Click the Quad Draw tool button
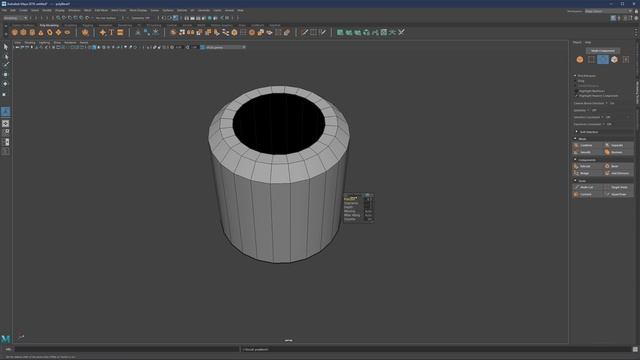The width and height of the screenshot is (640, 360). 618,194
